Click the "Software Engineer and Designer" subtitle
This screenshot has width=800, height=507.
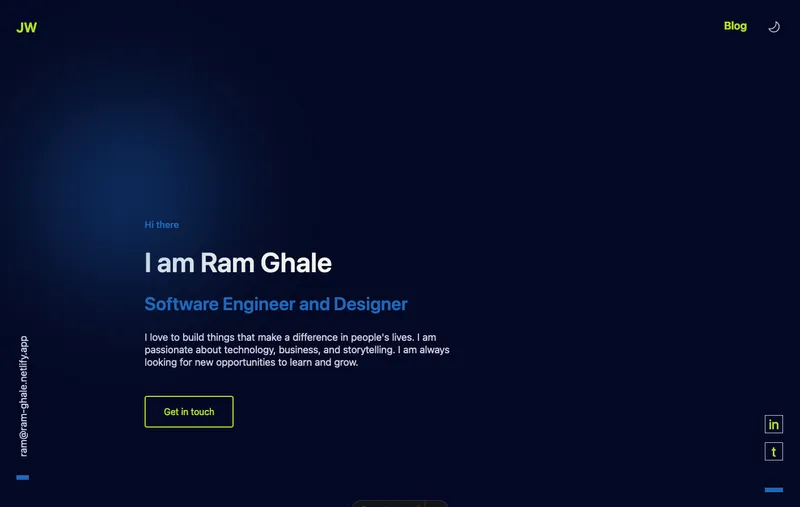coord(275,304)
